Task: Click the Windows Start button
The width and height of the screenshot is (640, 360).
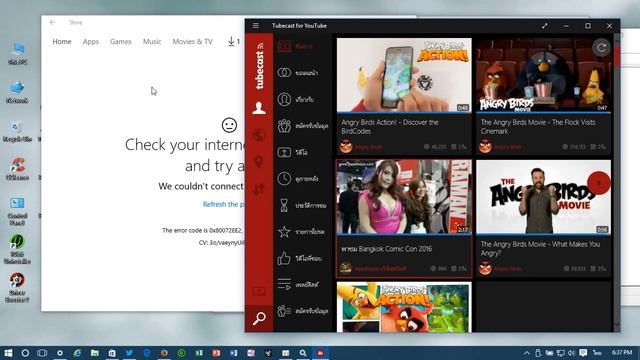Action: [8, 353]
